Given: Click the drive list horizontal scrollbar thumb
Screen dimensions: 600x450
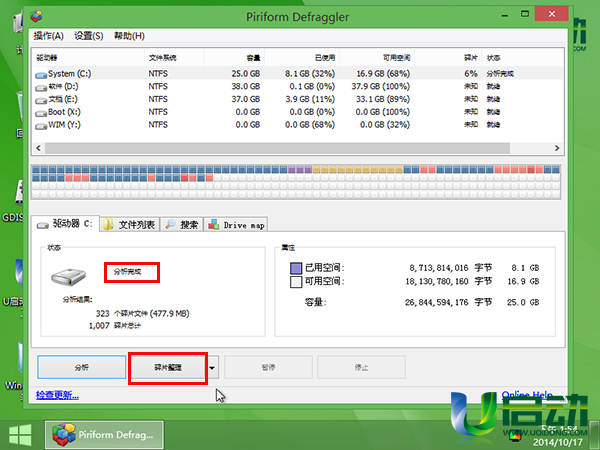Looking at the screenshot, I should click(277, 148).
